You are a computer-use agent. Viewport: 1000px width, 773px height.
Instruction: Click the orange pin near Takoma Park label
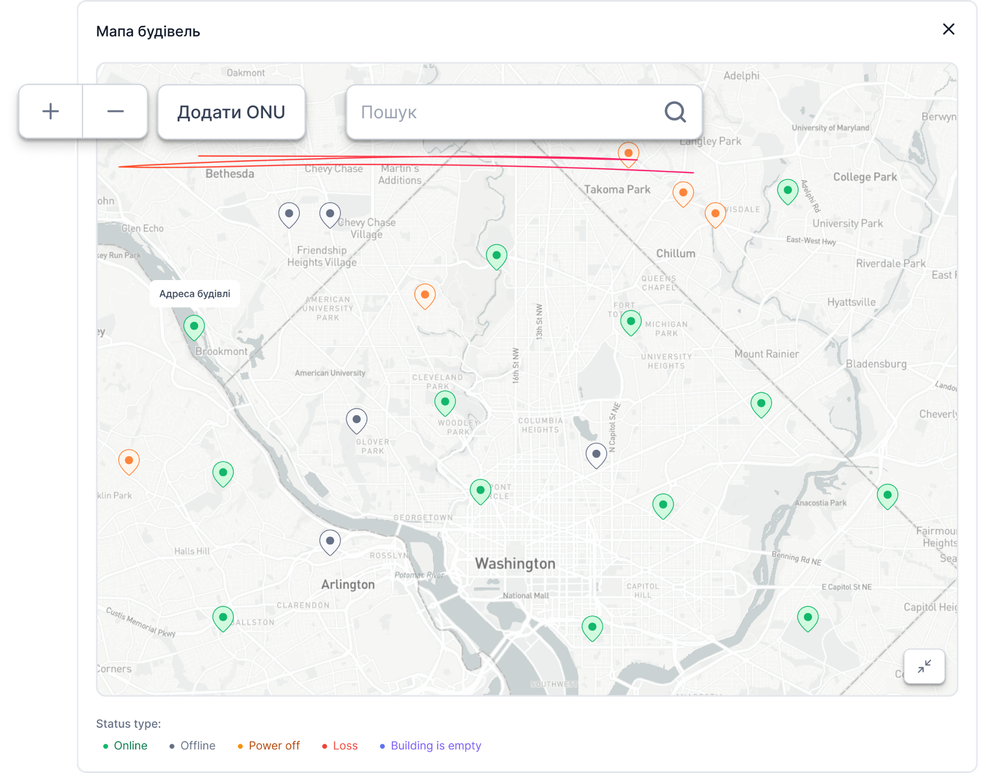683,192
